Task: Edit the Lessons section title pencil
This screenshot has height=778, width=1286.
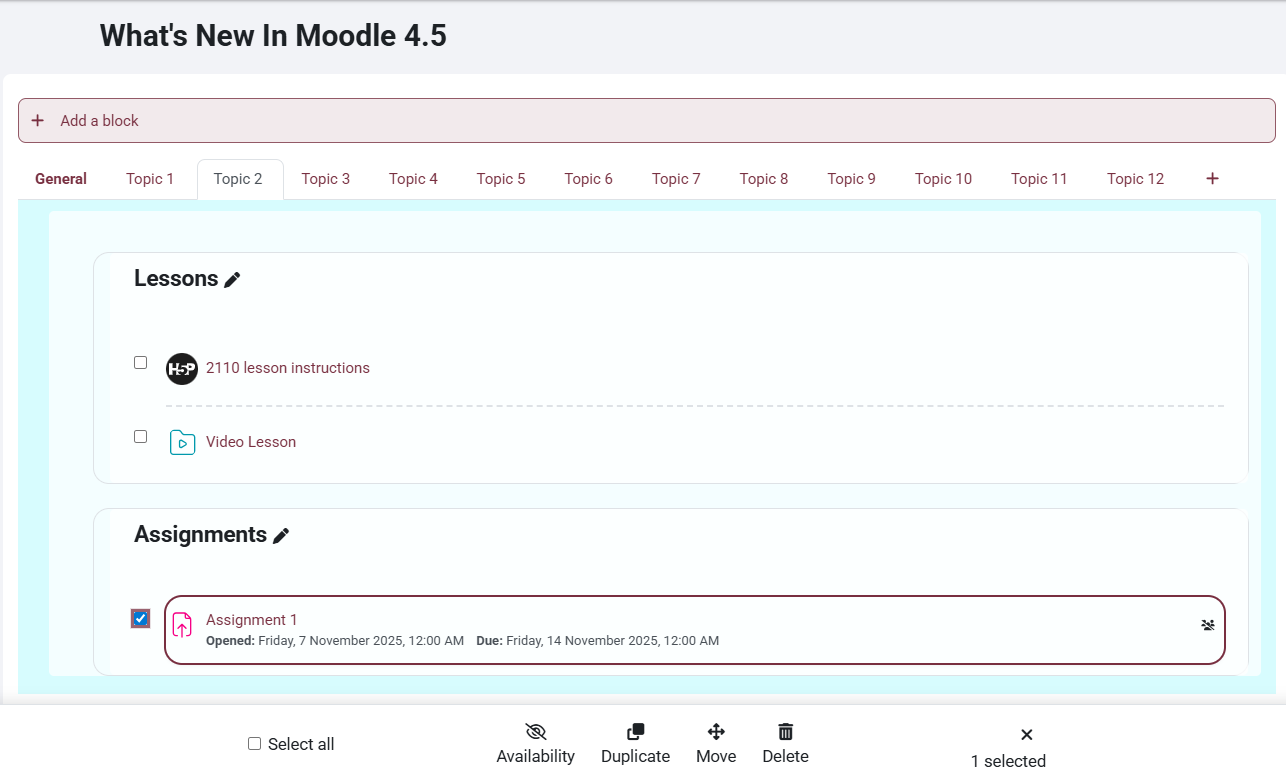Action: click(x=232, y=280)
